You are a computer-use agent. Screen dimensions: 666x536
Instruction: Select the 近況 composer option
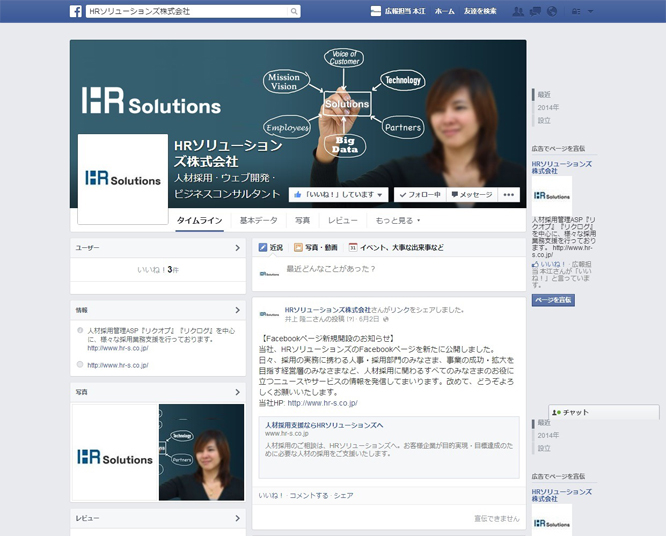coord(271,247)
